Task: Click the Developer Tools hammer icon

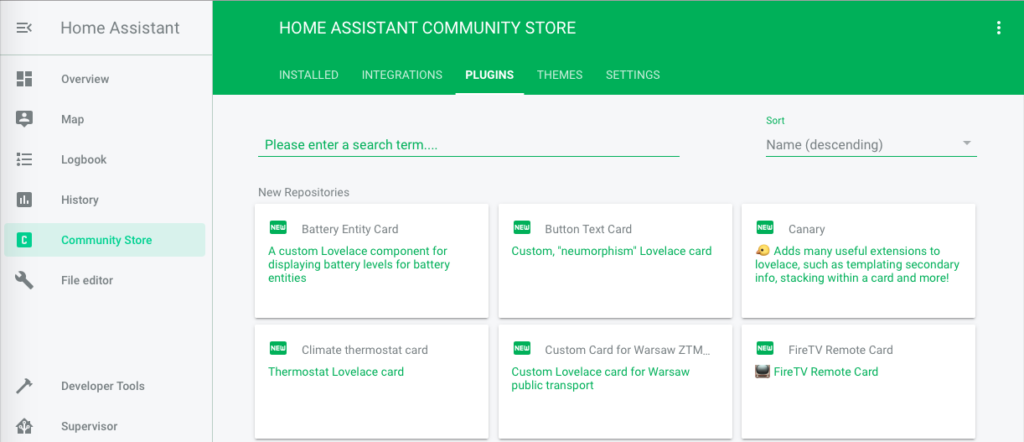Action: (x=24, y=386)
